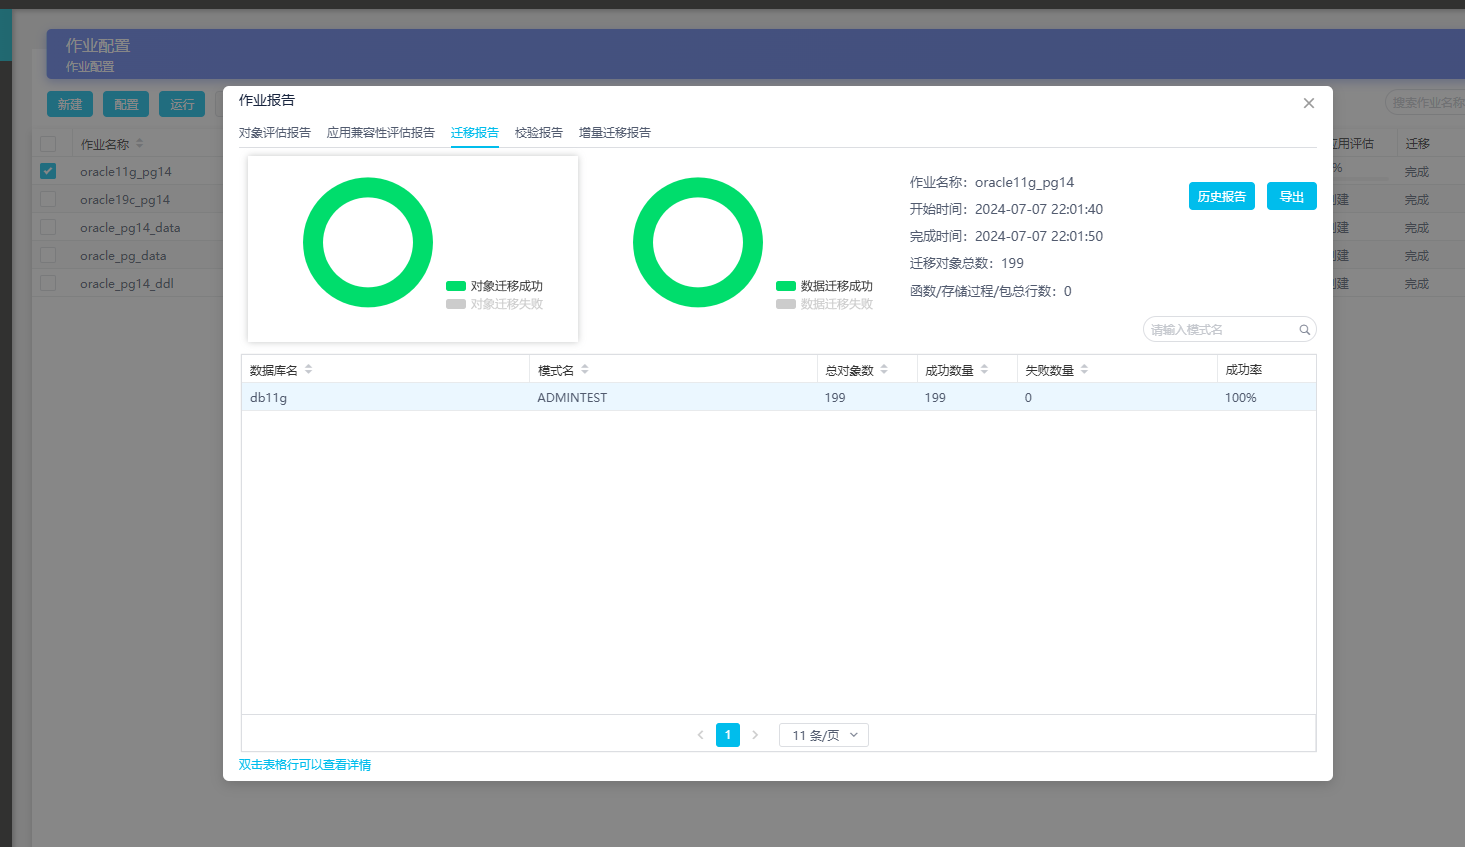Click the 成功率 column header
Image resolution: width=1465 pixels, height=847 pixels.
point(1244,370)
